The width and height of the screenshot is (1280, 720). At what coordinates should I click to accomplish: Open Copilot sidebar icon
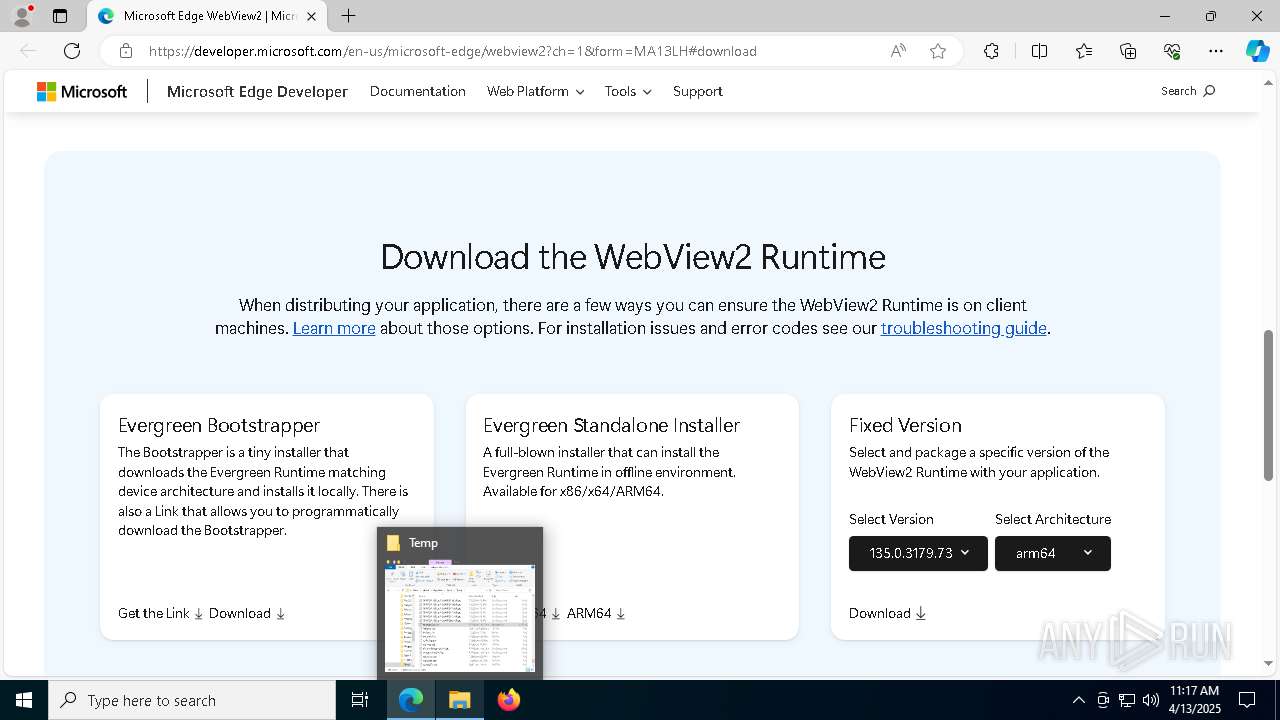click(1257, 51)
